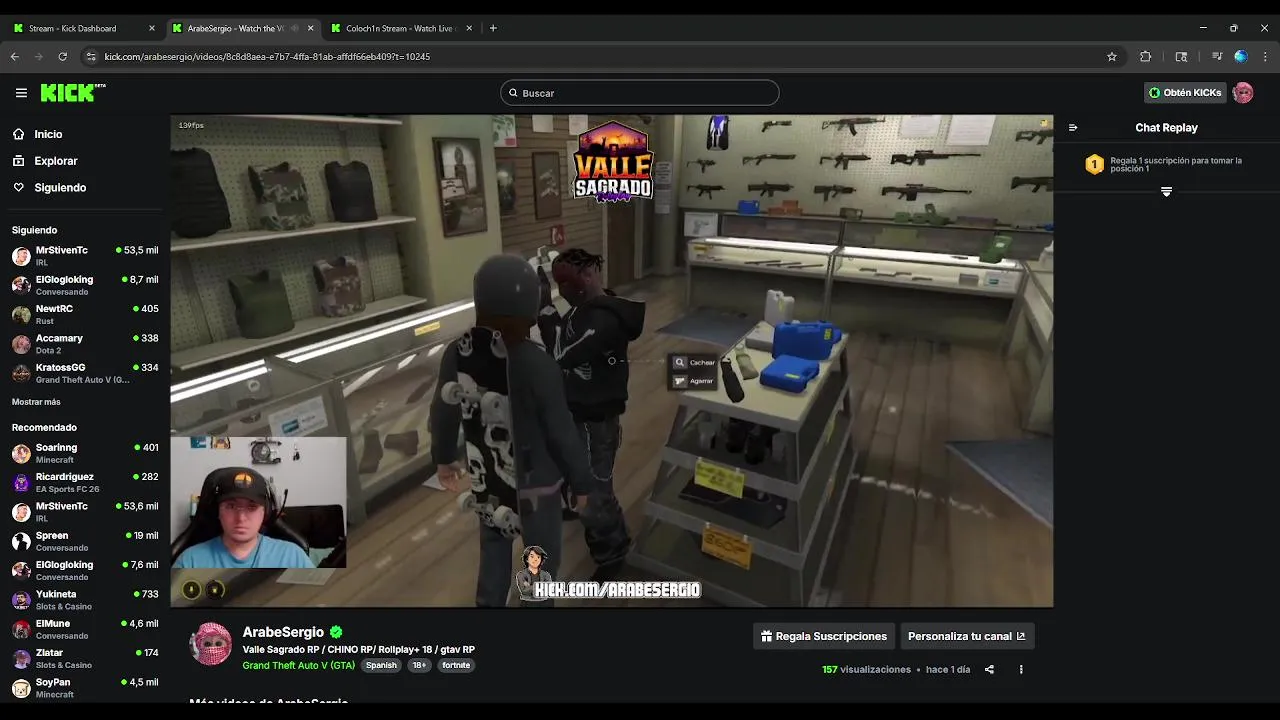Click ArabeSergio channel avatar
1280x720 pixels.
pos(210,645)
